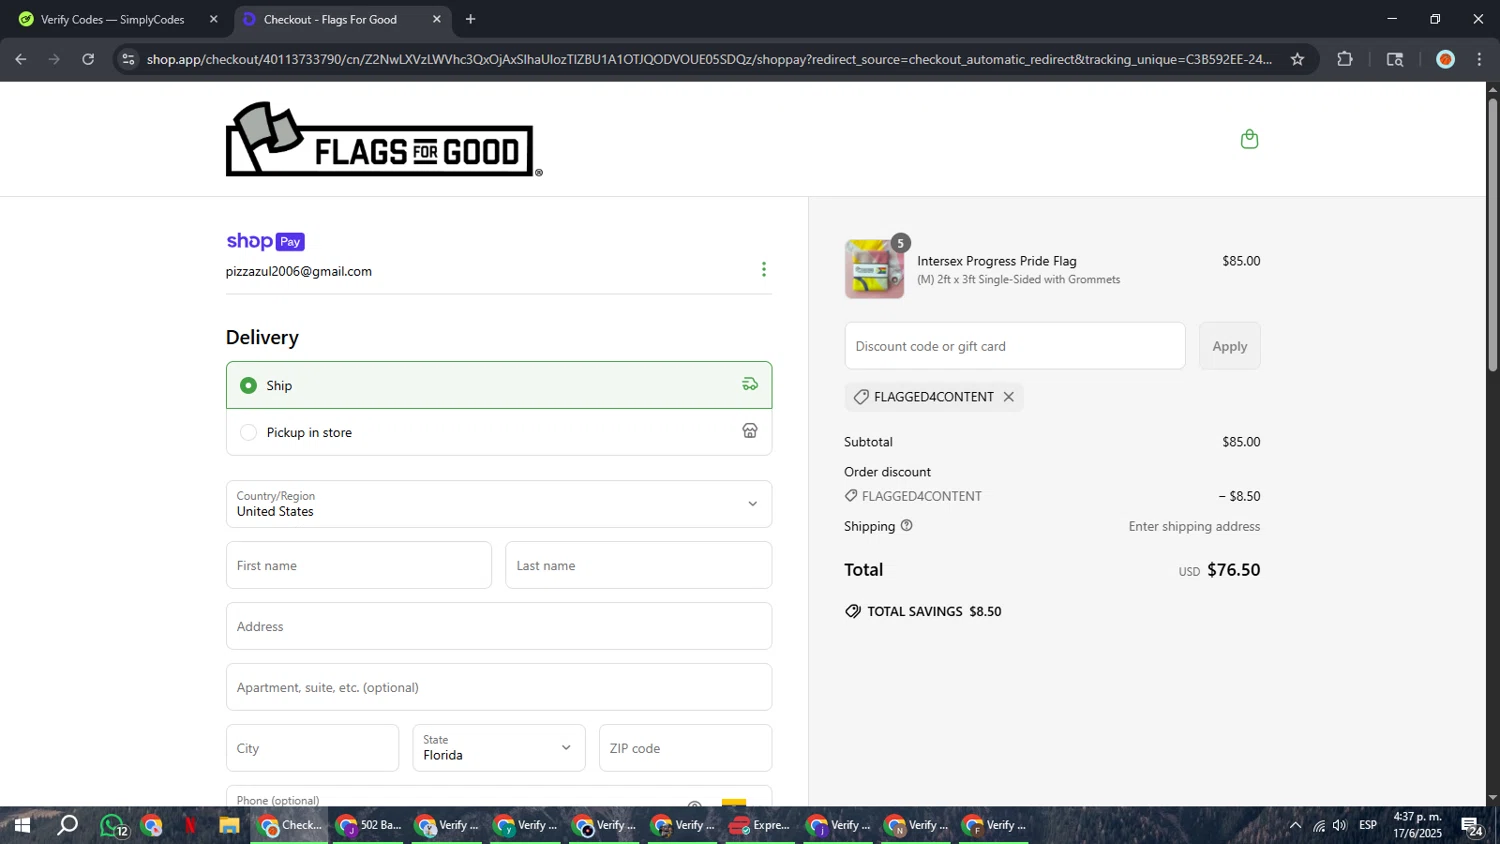The width and height of the screenshot is (1500, 844).
Task: Open new browser tab with plus button
Action: point(470,19)
